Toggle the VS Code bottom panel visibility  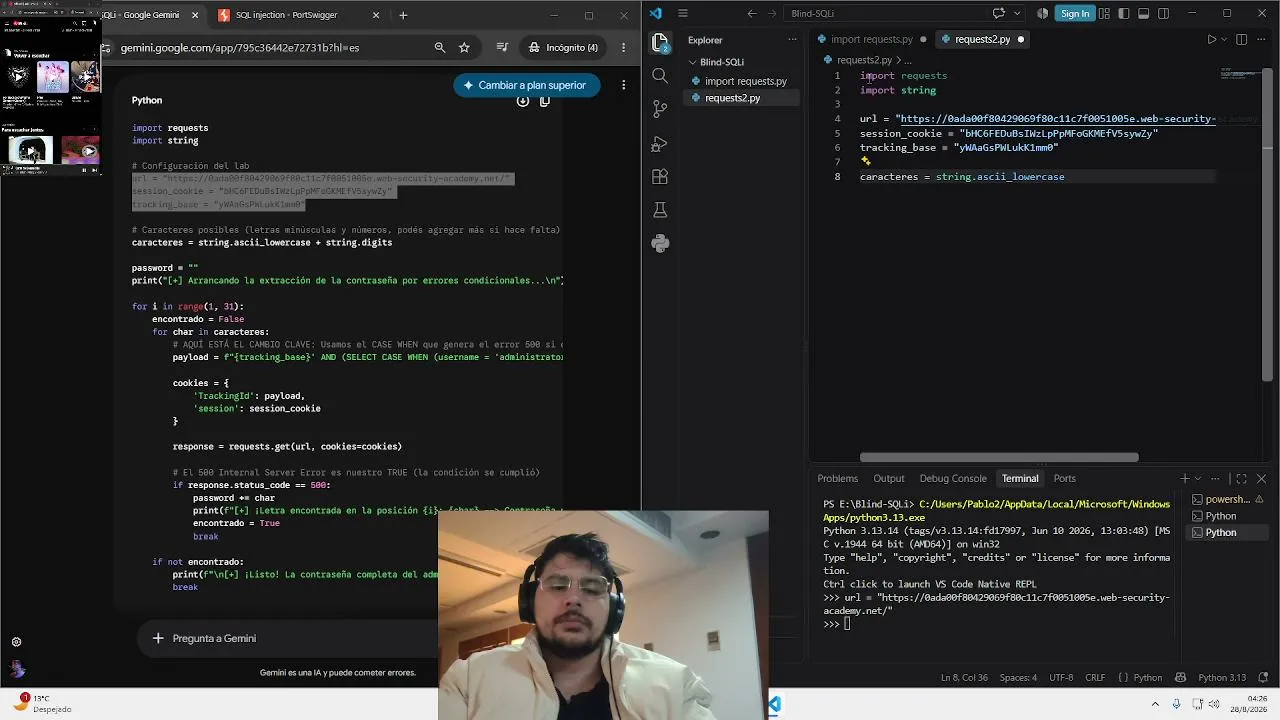click(1144, 13)
